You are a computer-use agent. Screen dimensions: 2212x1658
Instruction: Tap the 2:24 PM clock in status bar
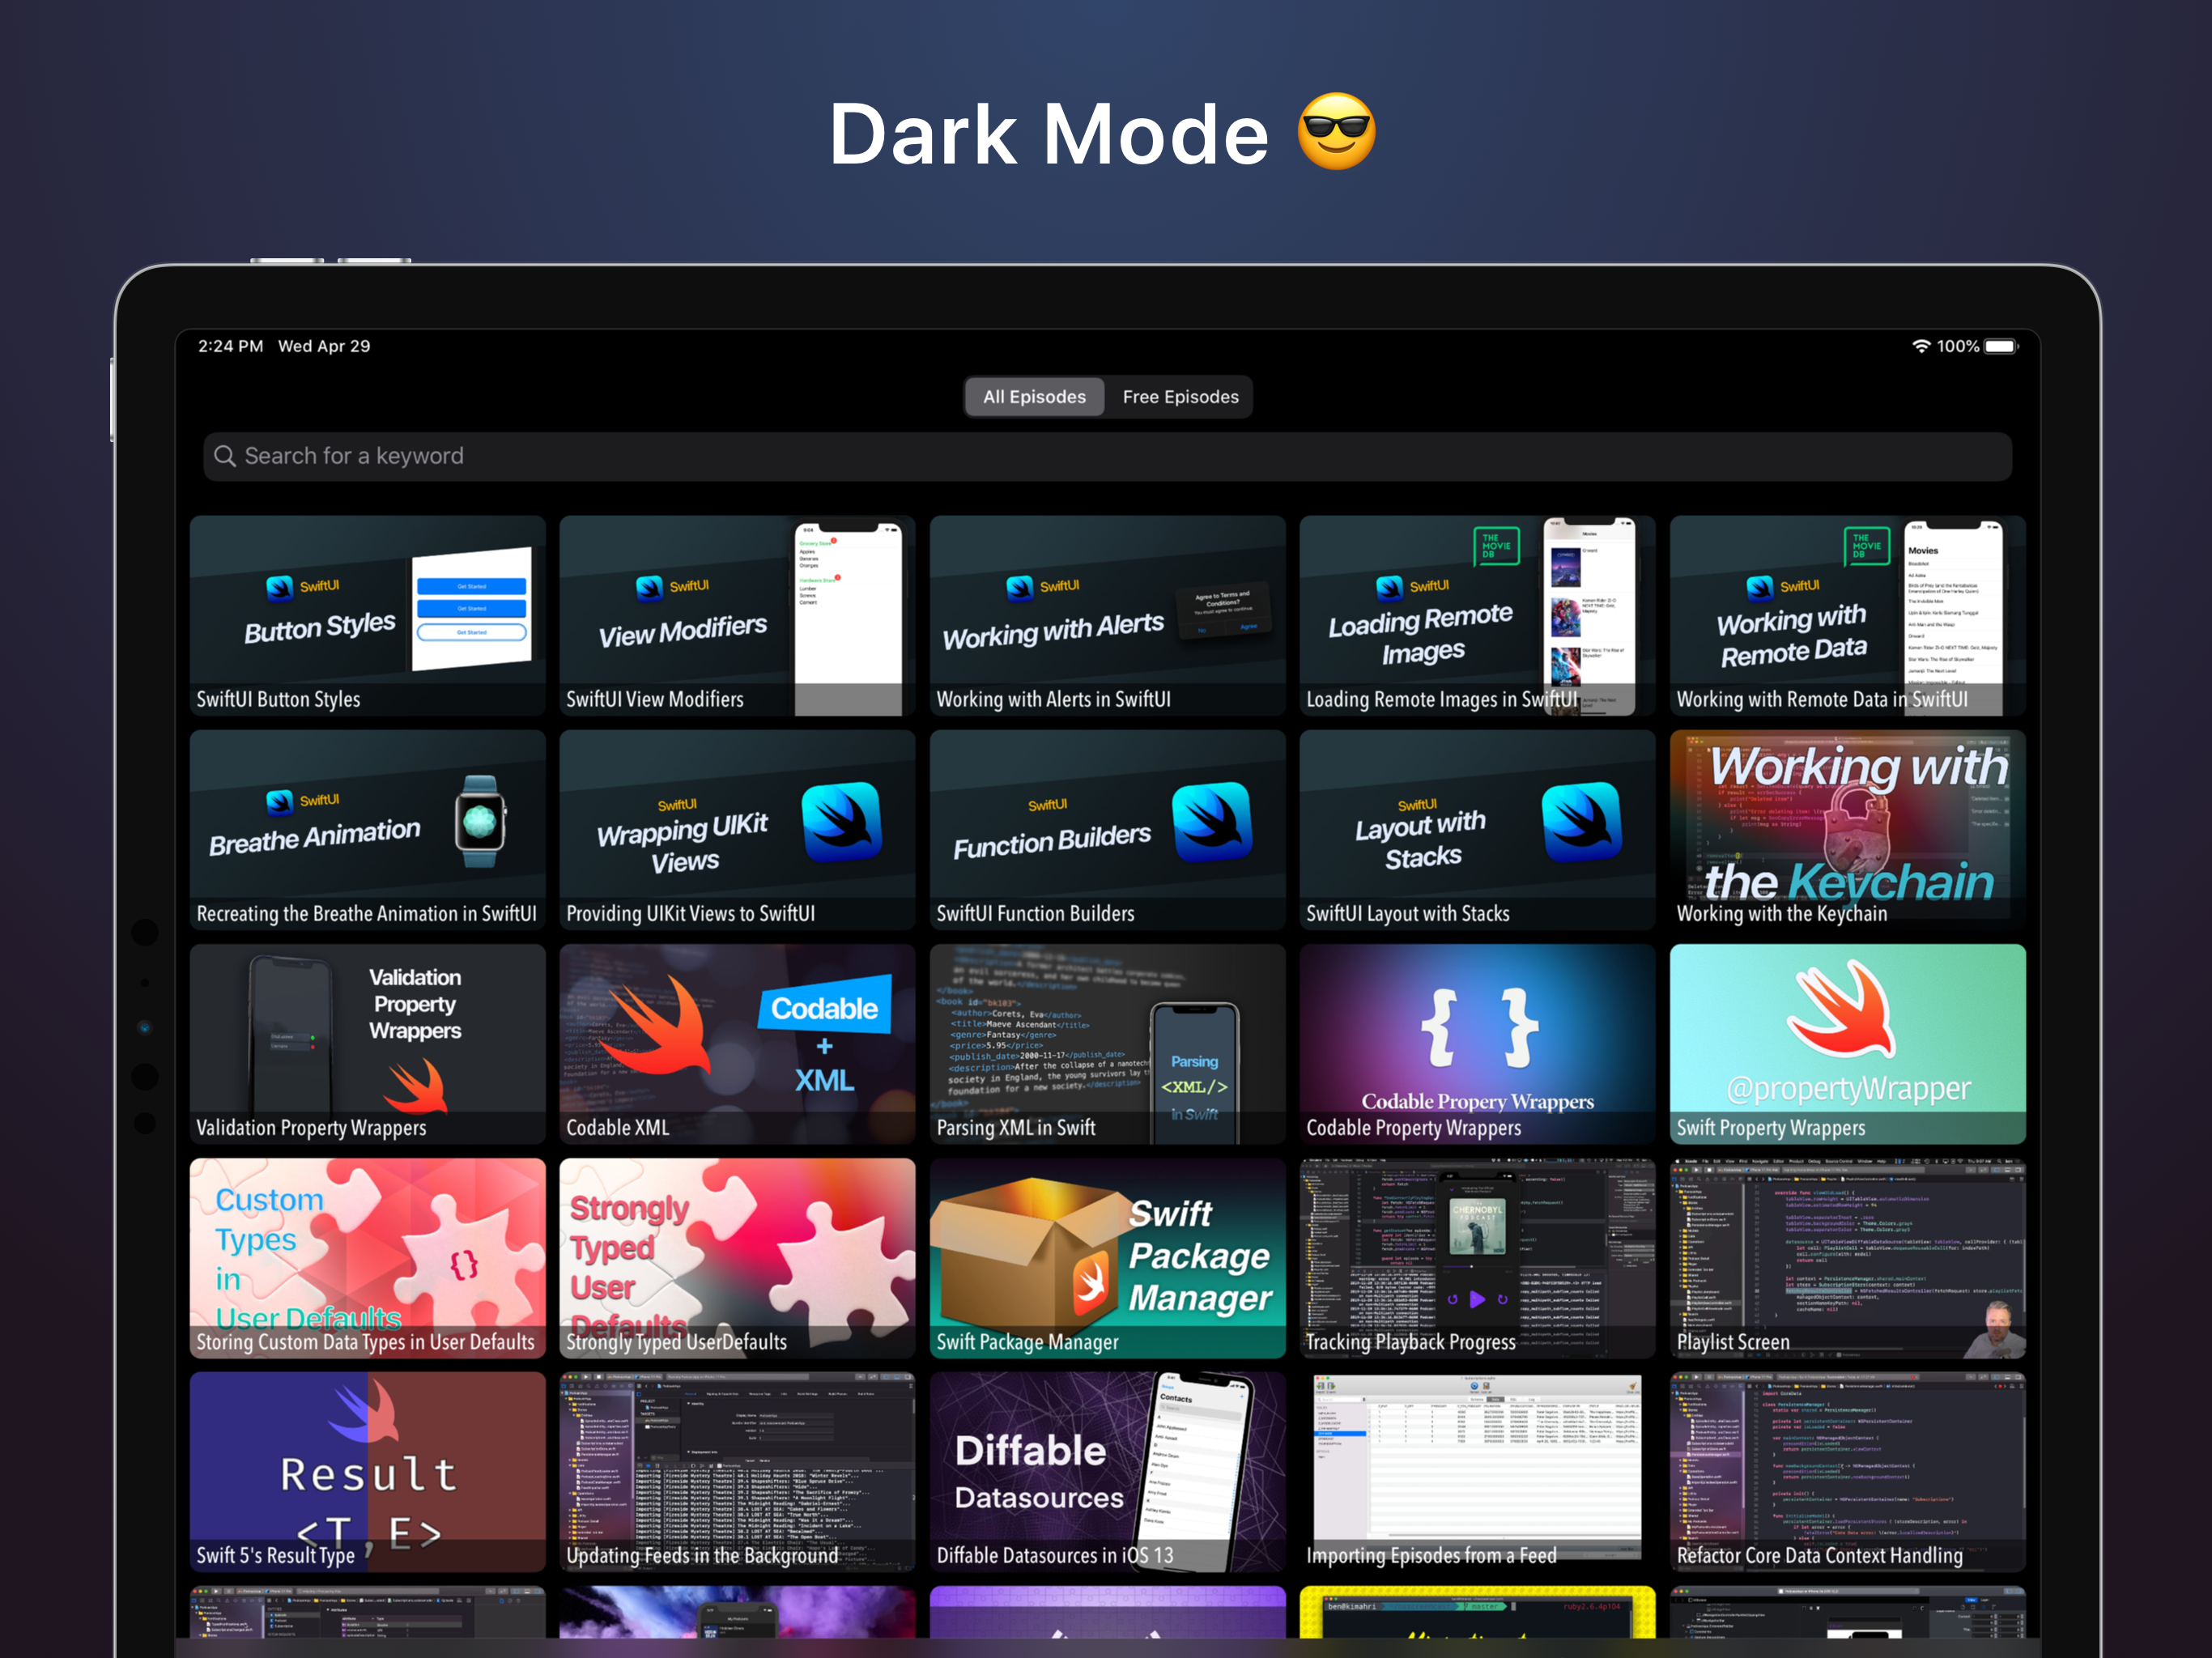(x=230, y=346)
